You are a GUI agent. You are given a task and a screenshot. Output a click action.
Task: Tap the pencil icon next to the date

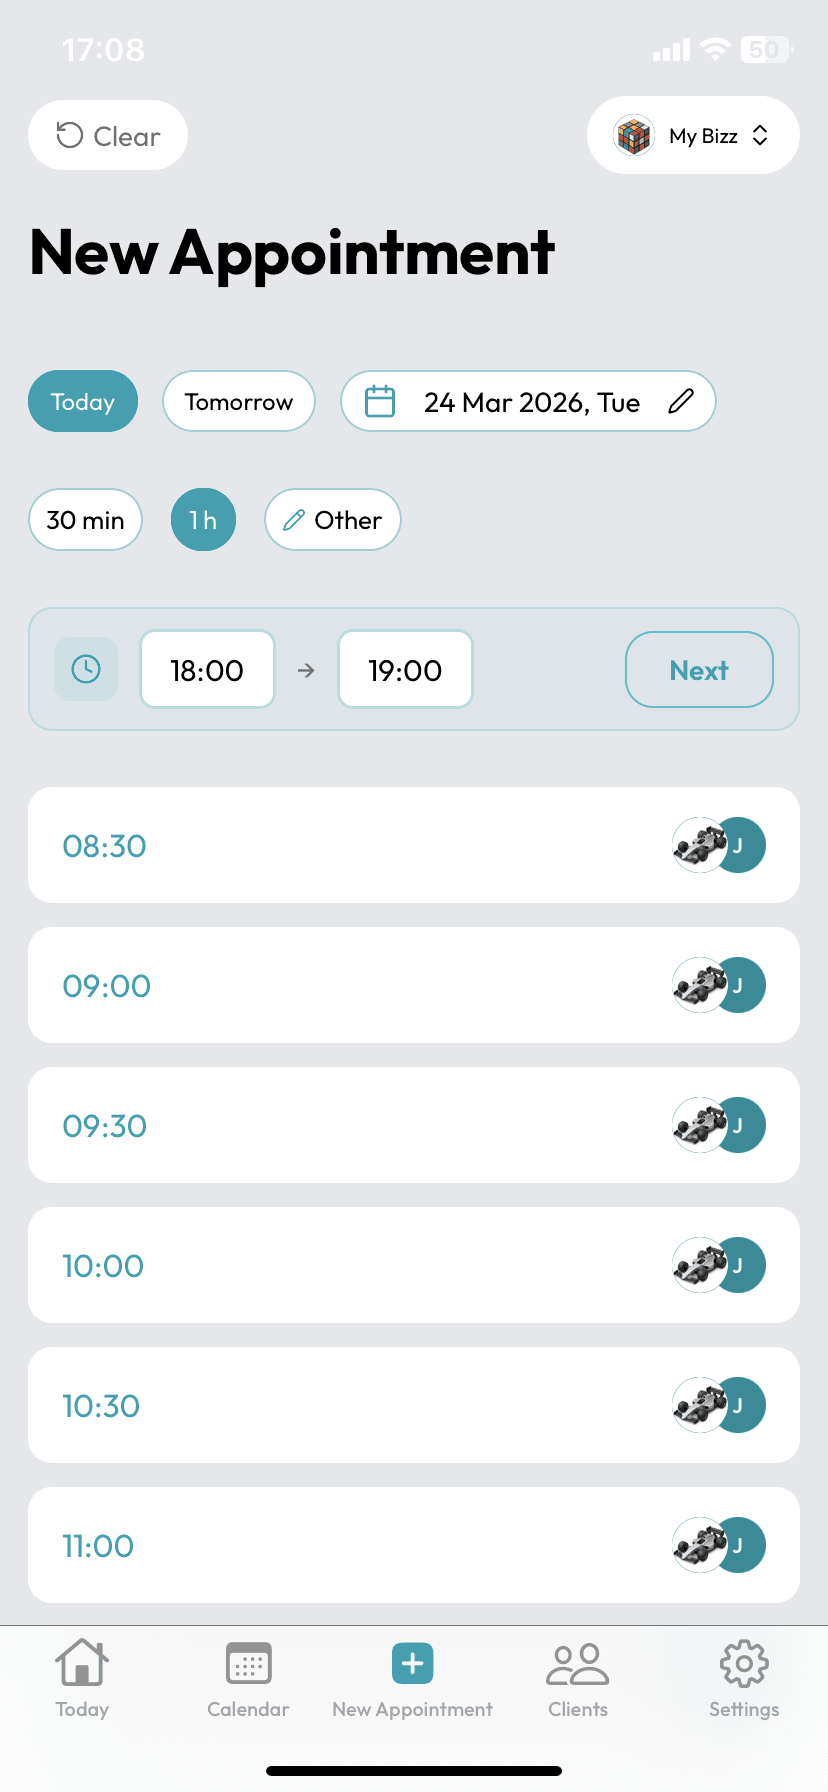click(x=681, y=402)
